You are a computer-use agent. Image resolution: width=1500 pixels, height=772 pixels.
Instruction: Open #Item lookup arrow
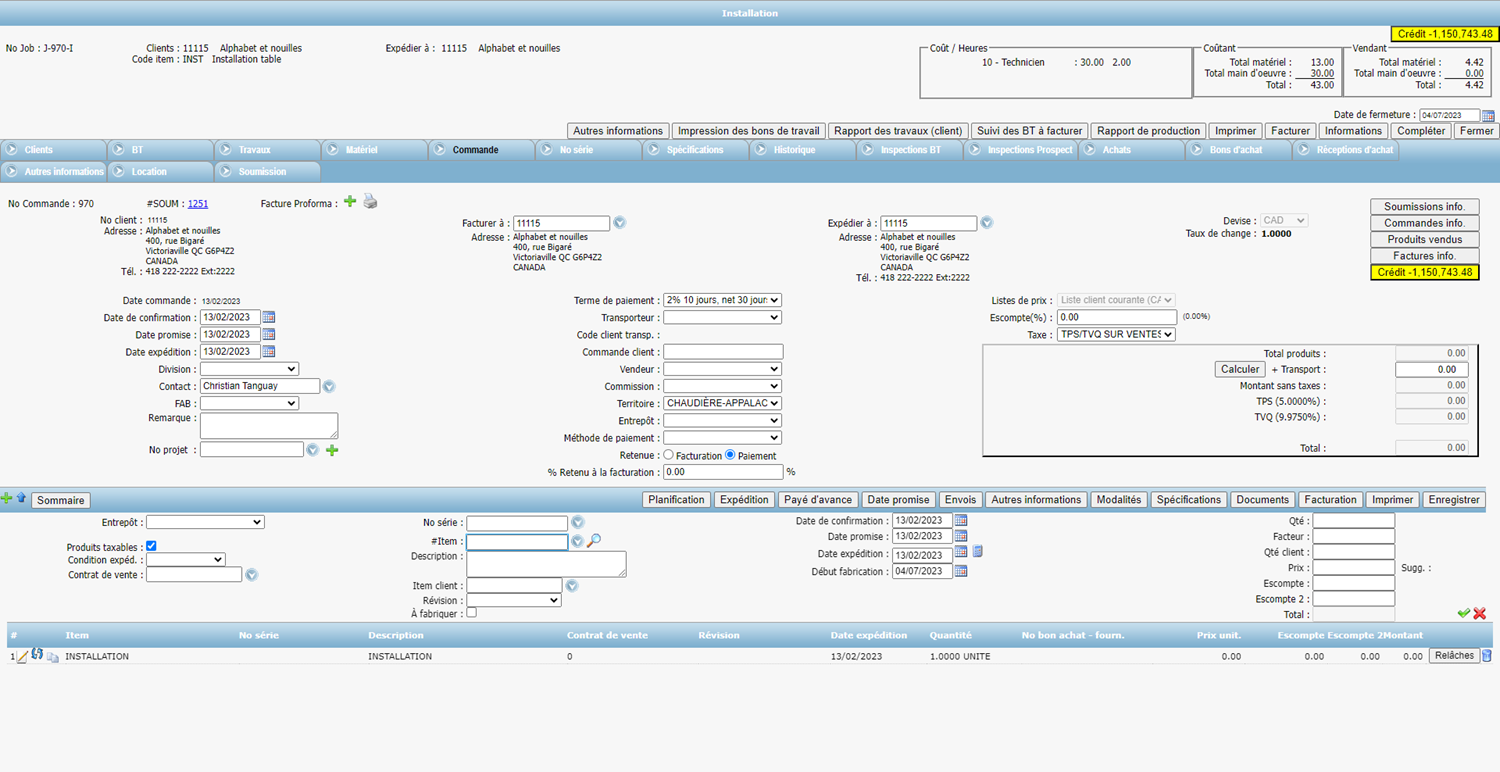pyautogui.click(x=577, y=541)
